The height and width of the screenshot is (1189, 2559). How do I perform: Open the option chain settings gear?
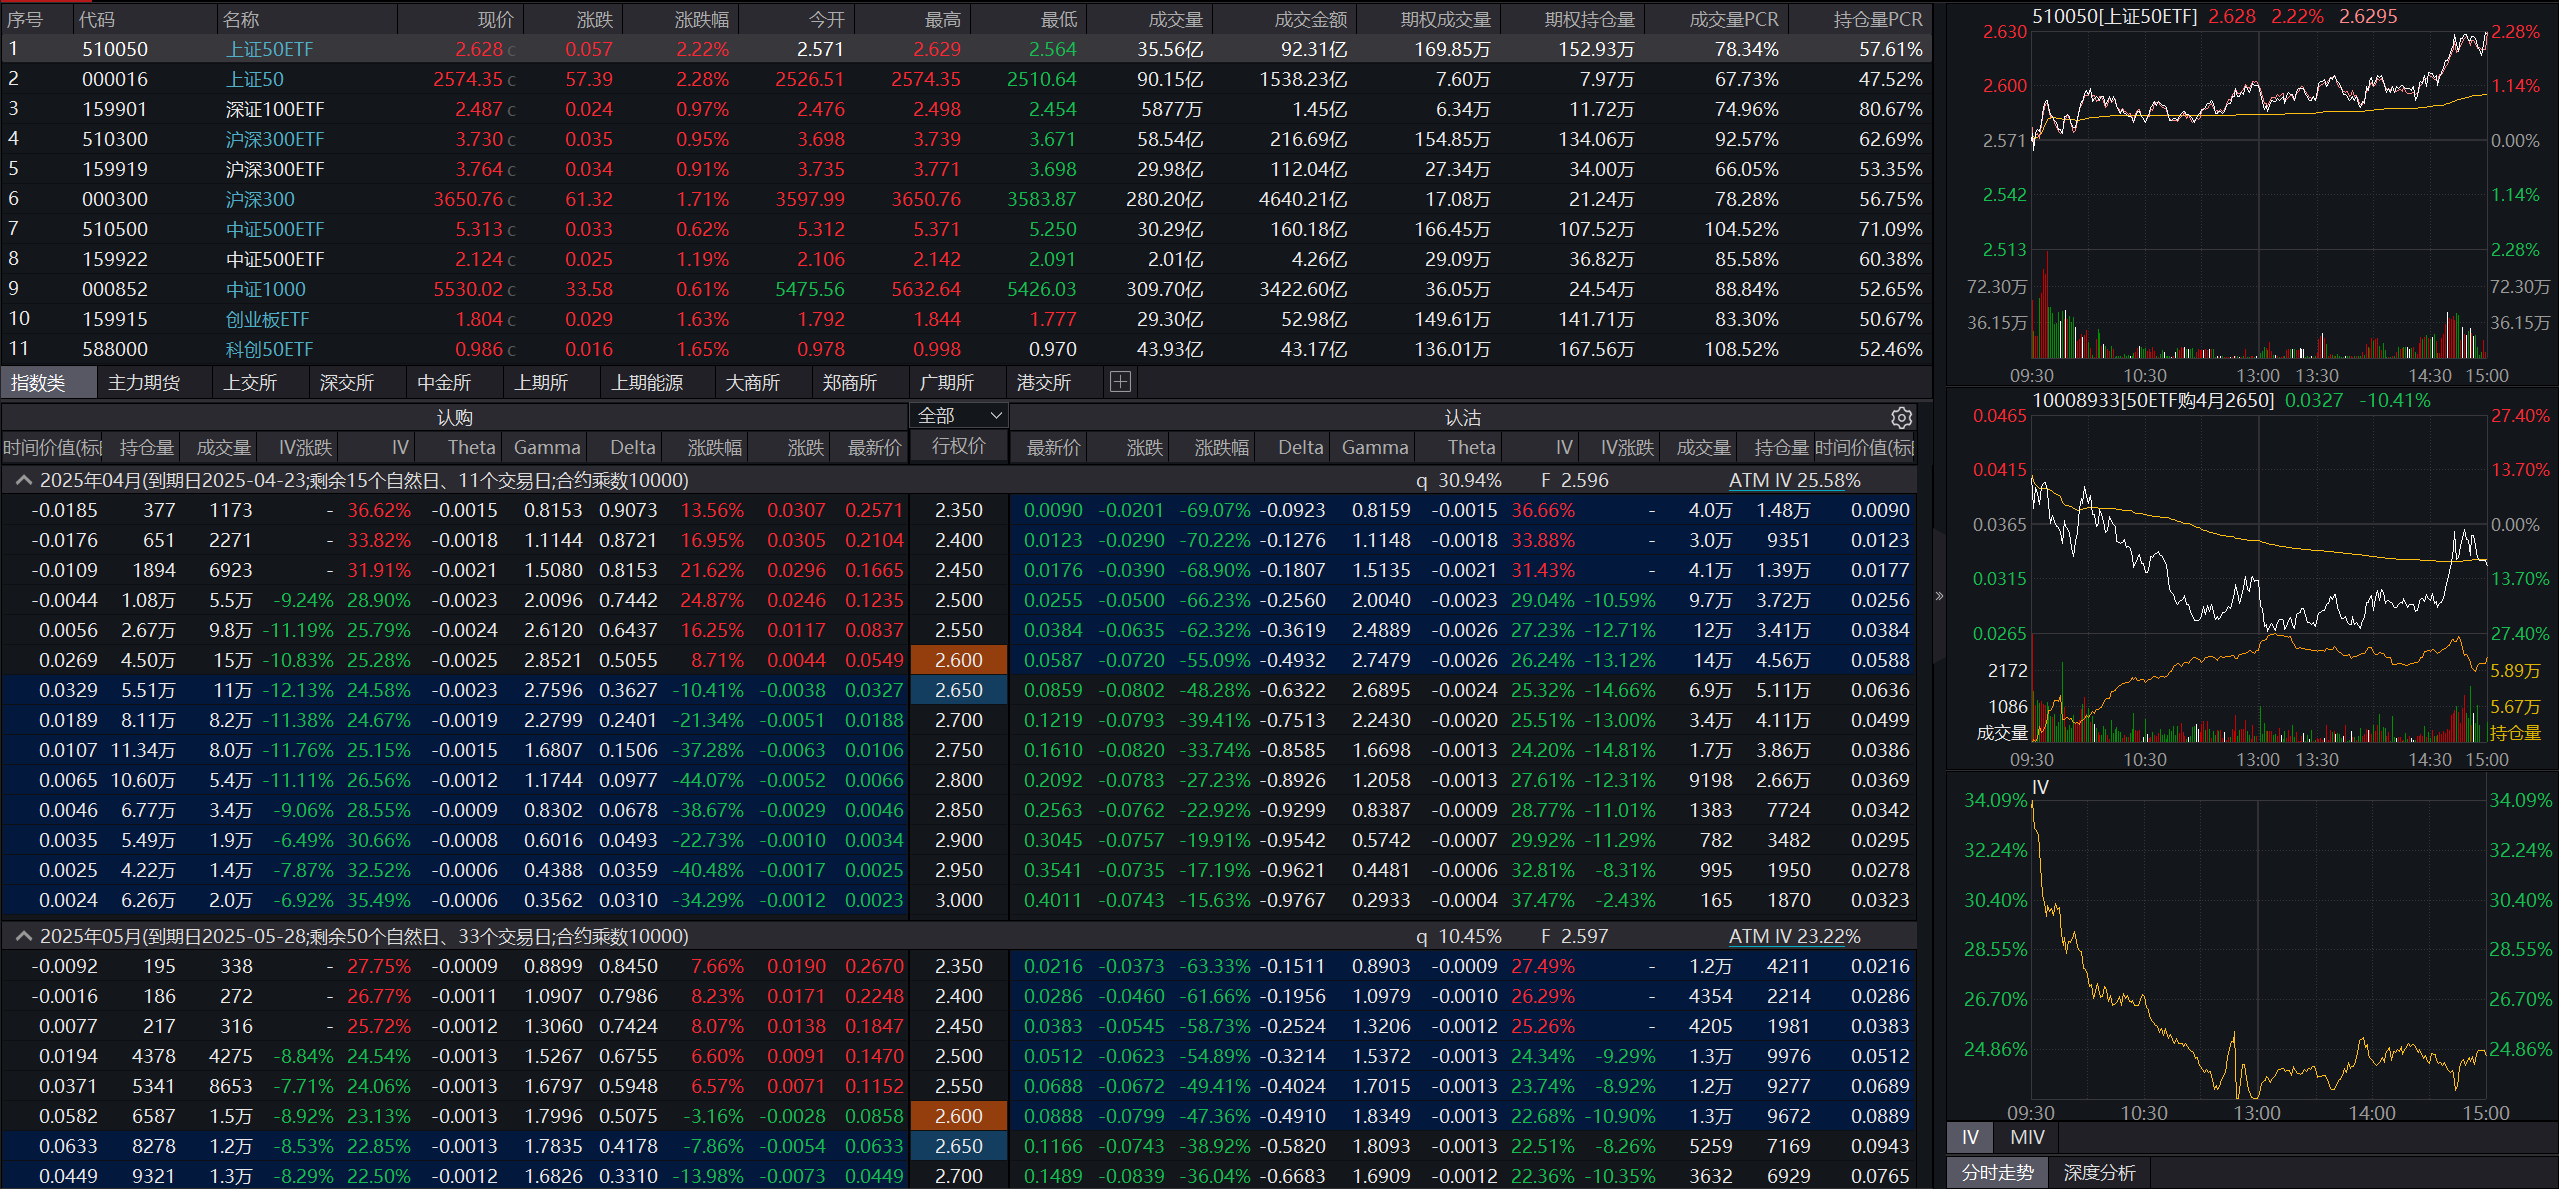coord(1901,418)
